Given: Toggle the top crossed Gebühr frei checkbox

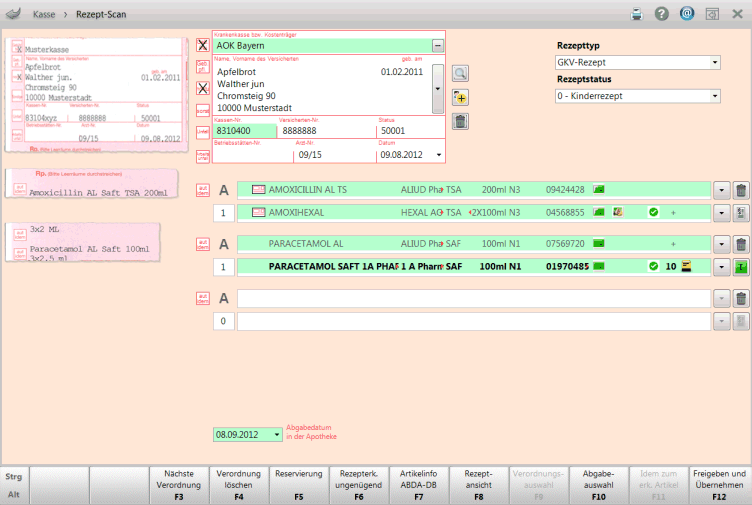Looking at the screenshot, I should (203, 45).
